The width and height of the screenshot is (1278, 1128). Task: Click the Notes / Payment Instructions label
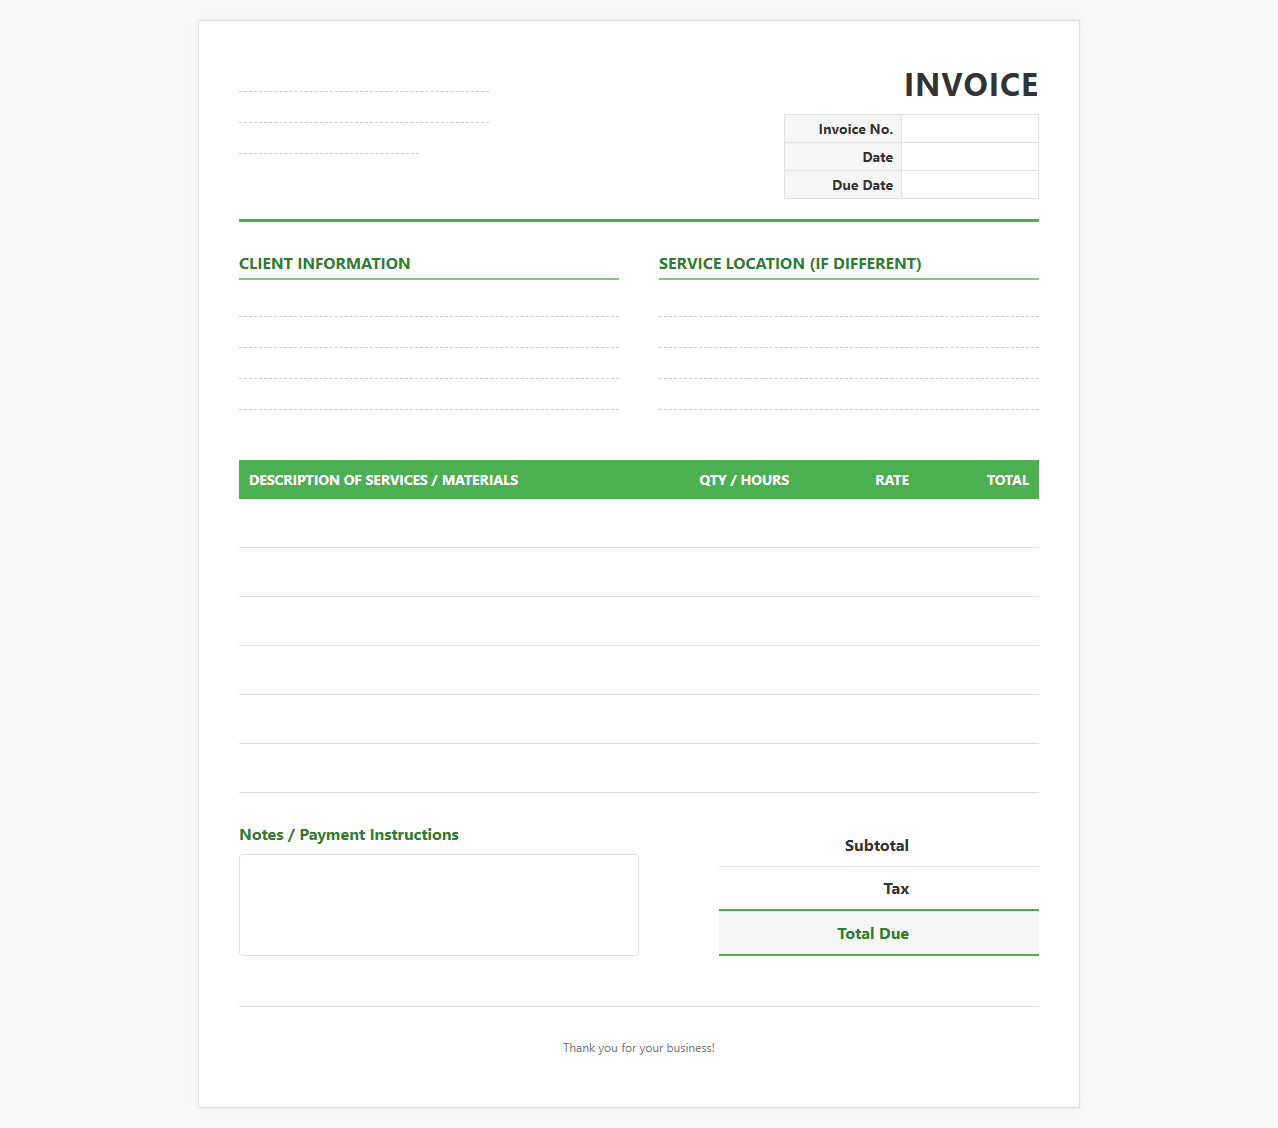pyautogui.click(x=349, y=835)
